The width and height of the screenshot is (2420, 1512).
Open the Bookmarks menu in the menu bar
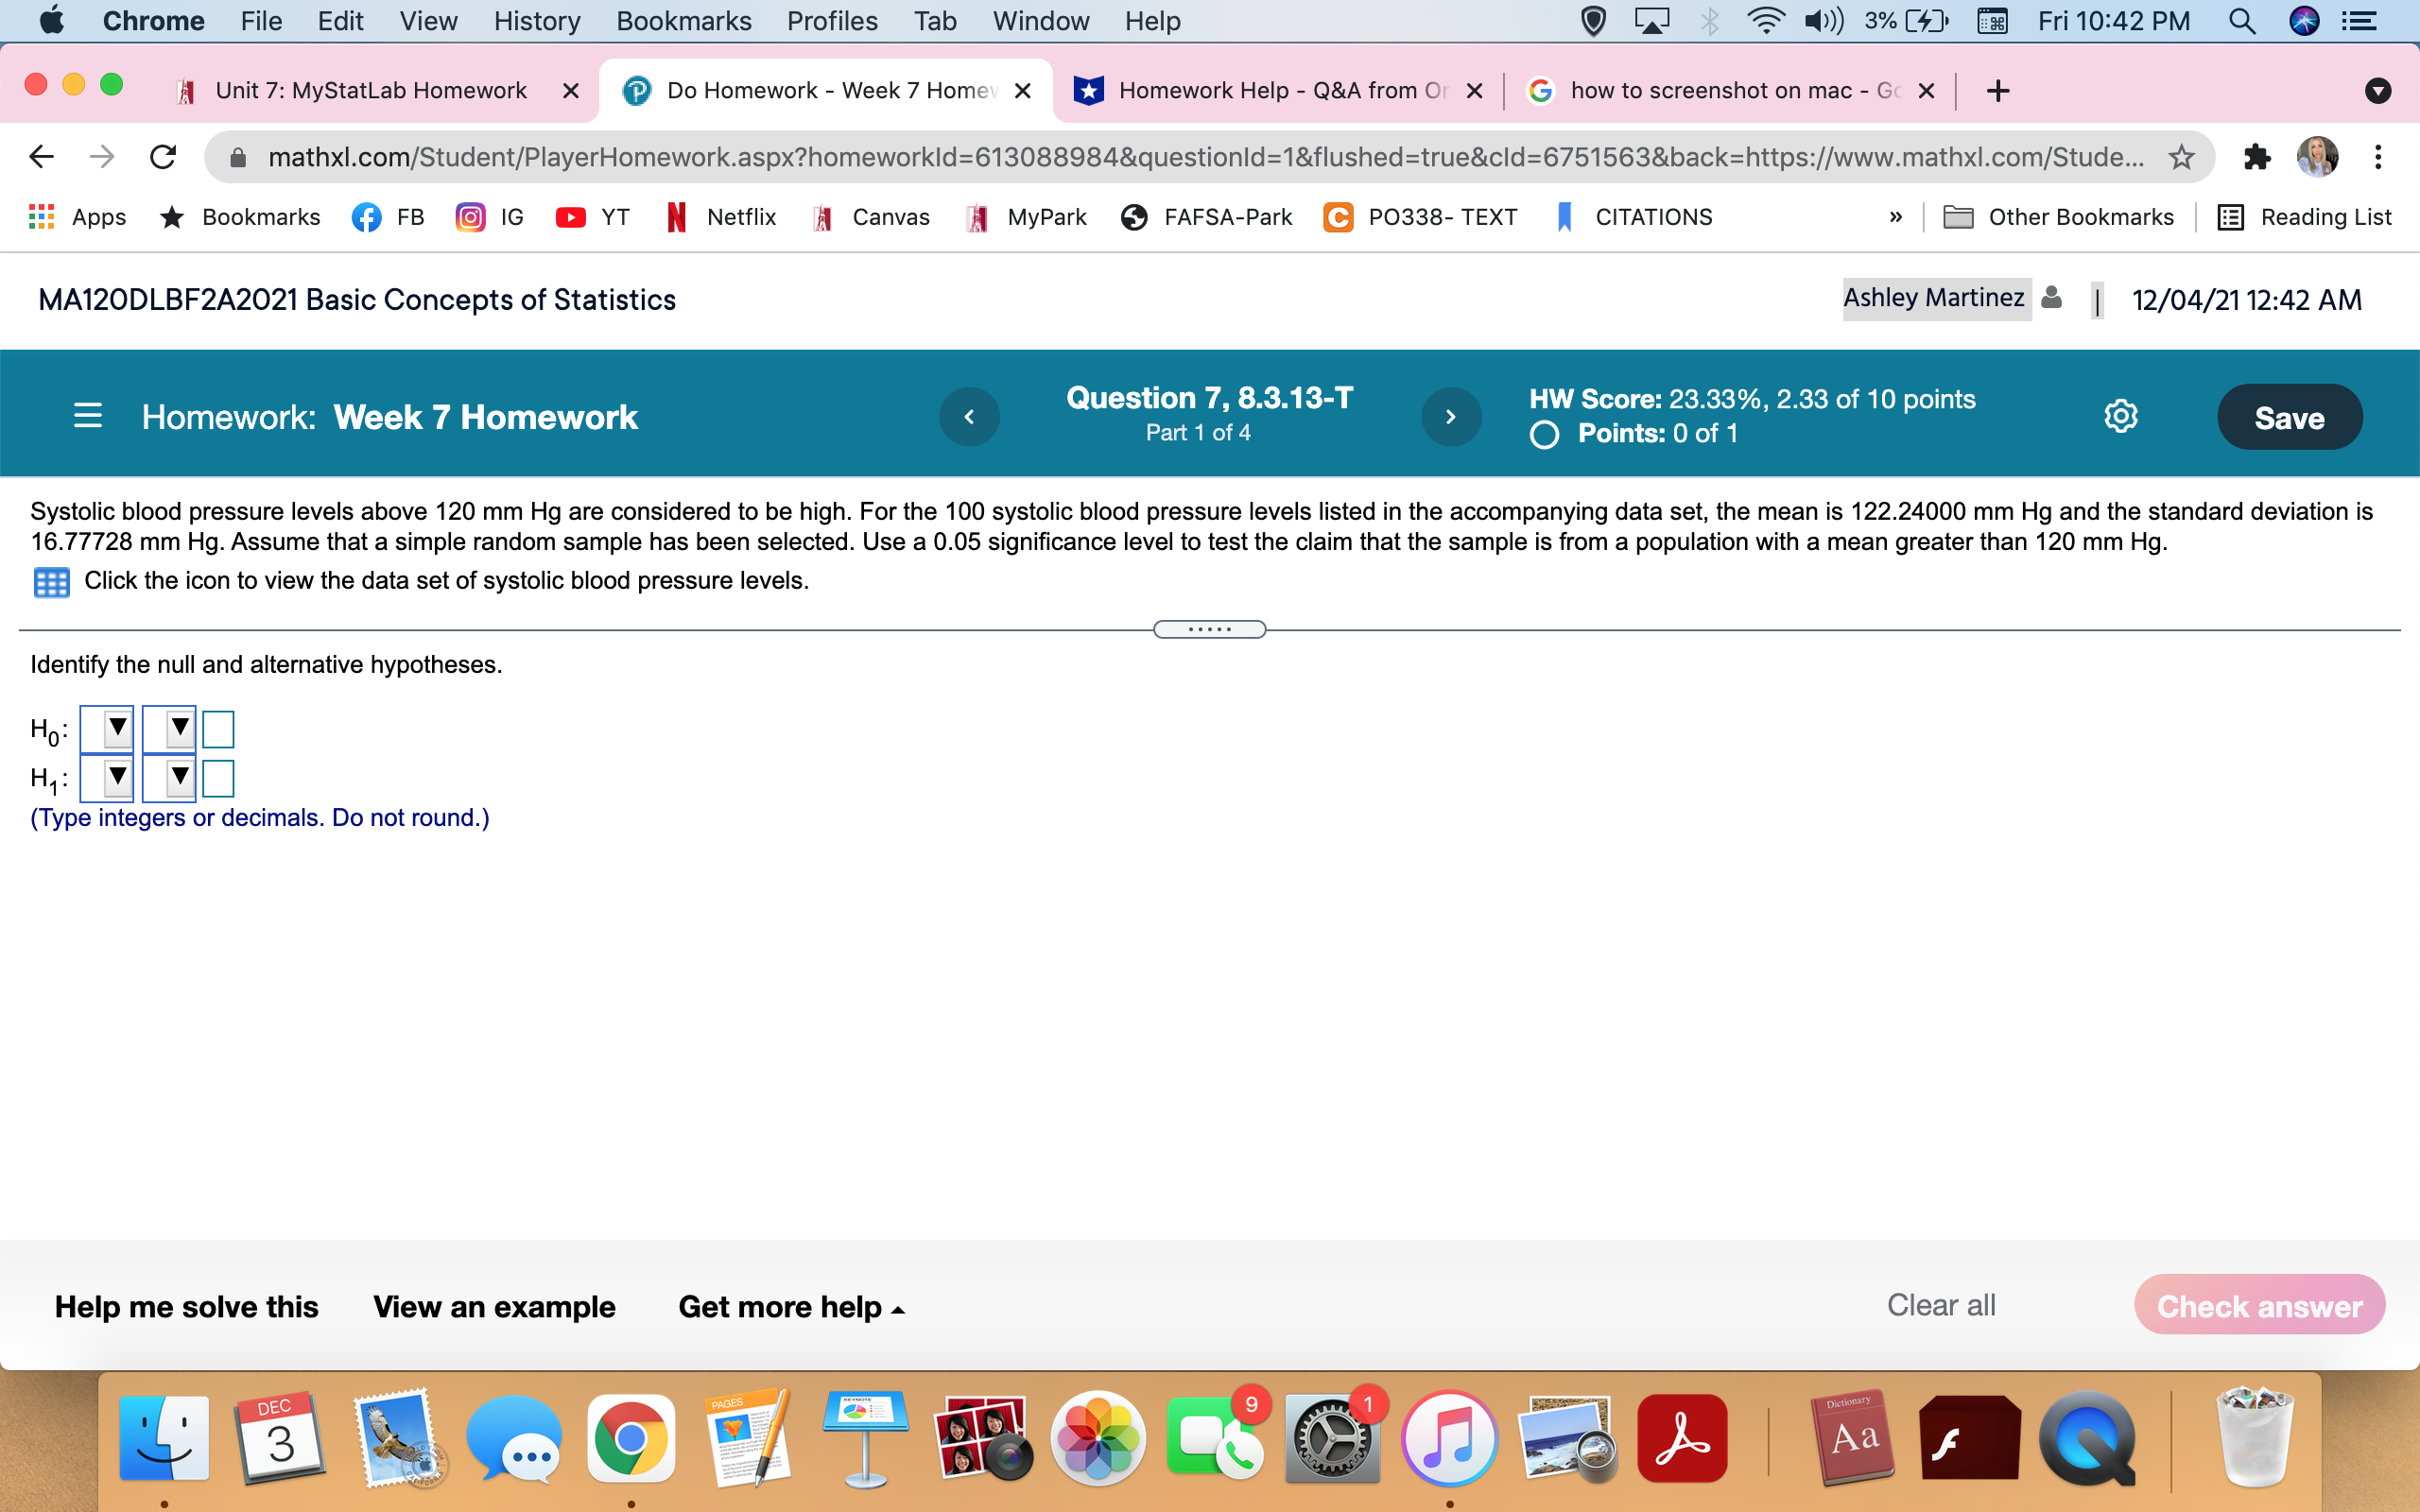point(683,21)
